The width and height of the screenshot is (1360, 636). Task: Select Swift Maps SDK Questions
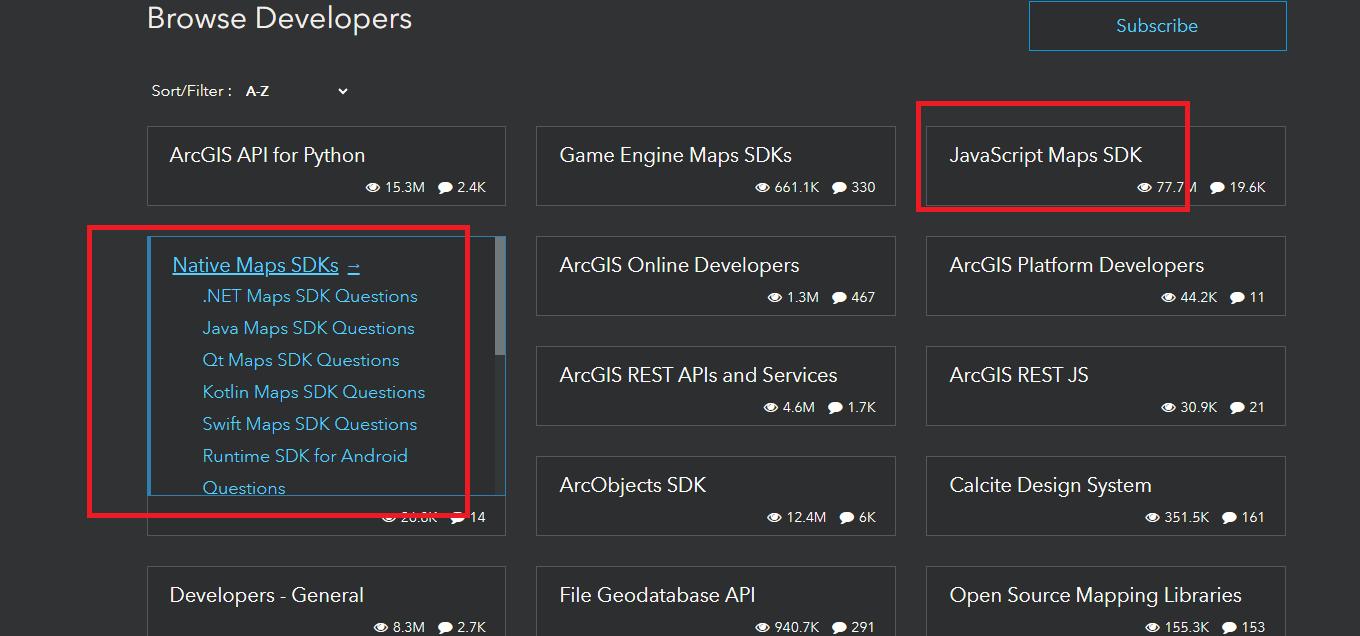pyautogui.click(x=310, y=424)
